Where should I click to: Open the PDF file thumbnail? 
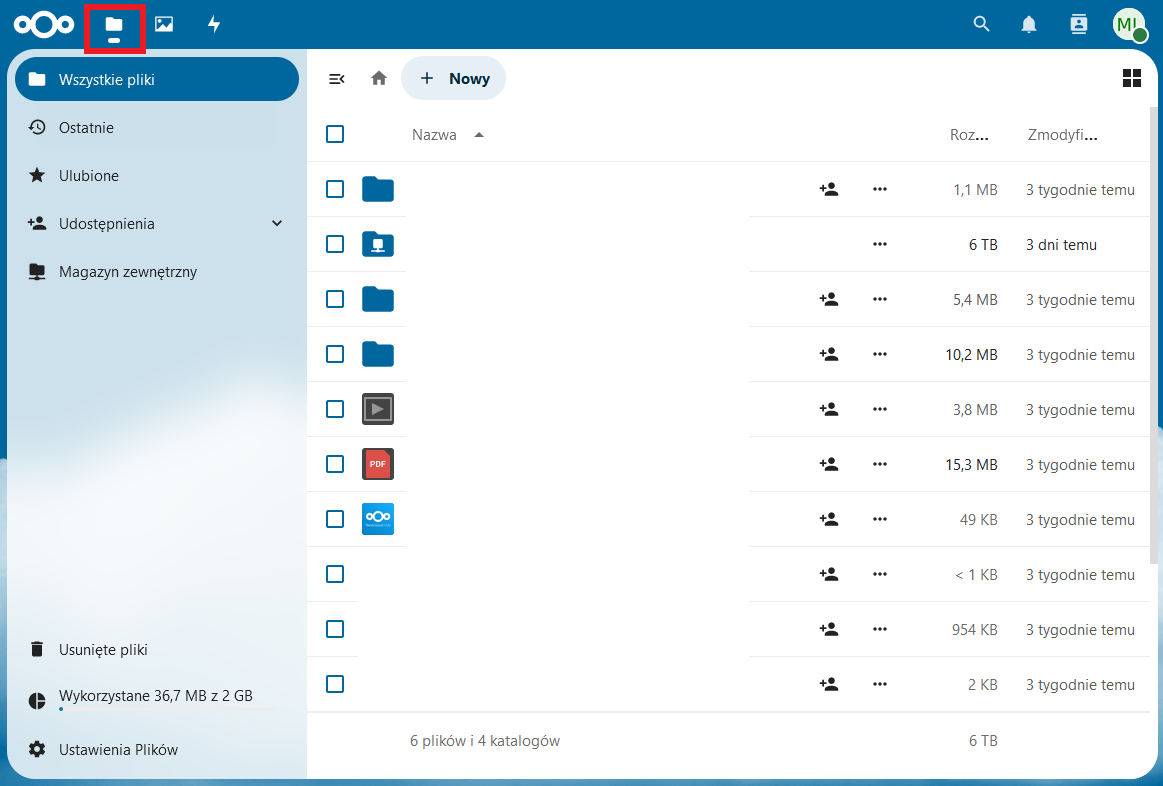378,463
